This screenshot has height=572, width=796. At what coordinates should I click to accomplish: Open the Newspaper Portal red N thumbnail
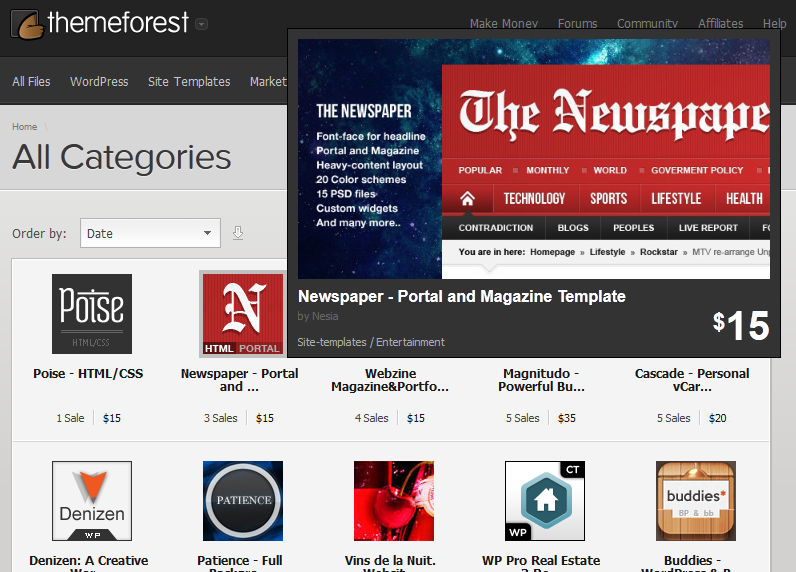(x=243, y=314)
